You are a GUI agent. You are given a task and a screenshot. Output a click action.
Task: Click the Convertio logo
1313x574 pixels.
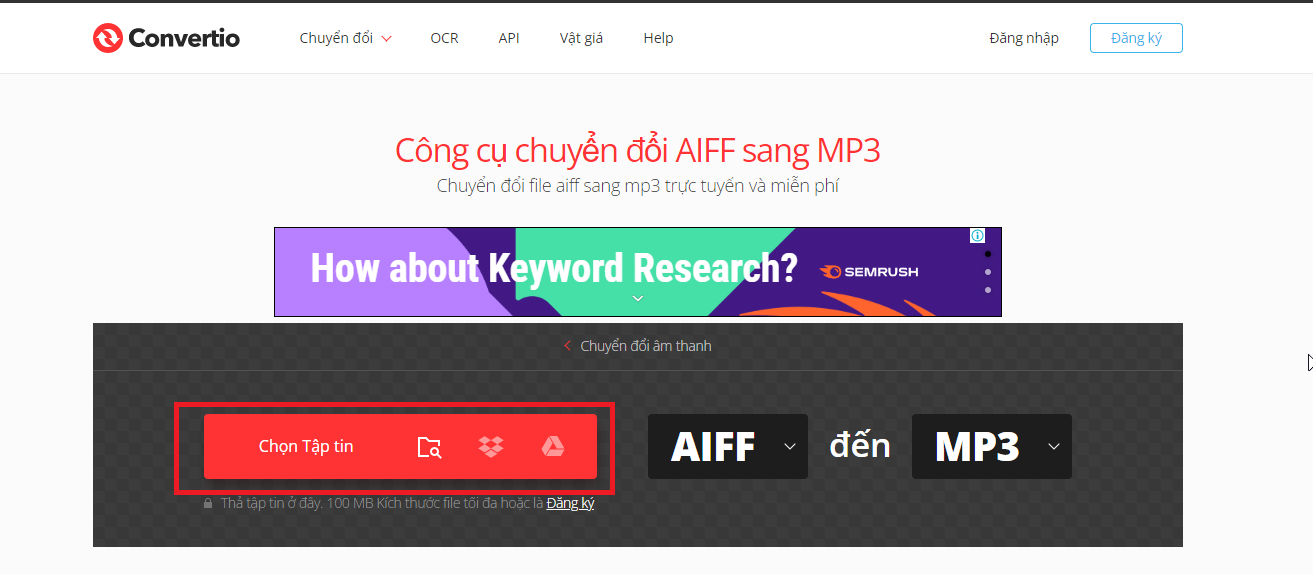[x=166, y=38]
